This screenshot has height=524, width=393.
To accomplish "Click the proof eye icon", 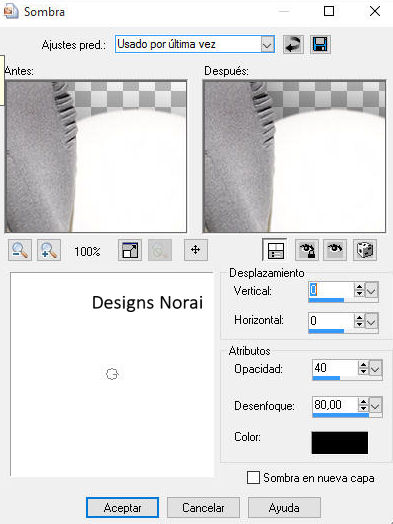I will pos(335,250).
